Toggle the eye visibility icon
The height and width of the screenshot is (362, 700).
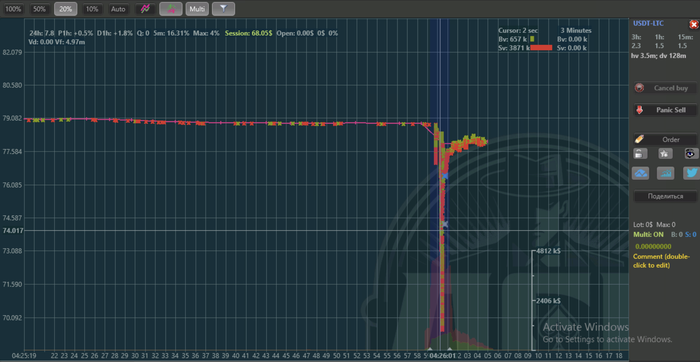pos(691,154)
